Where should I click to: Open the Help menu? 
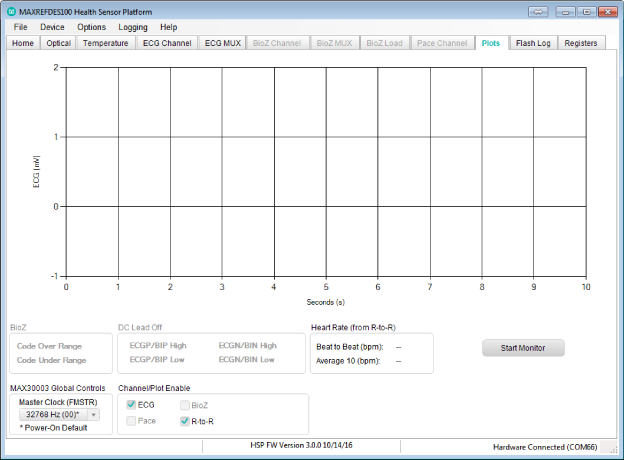coord(169,27)
